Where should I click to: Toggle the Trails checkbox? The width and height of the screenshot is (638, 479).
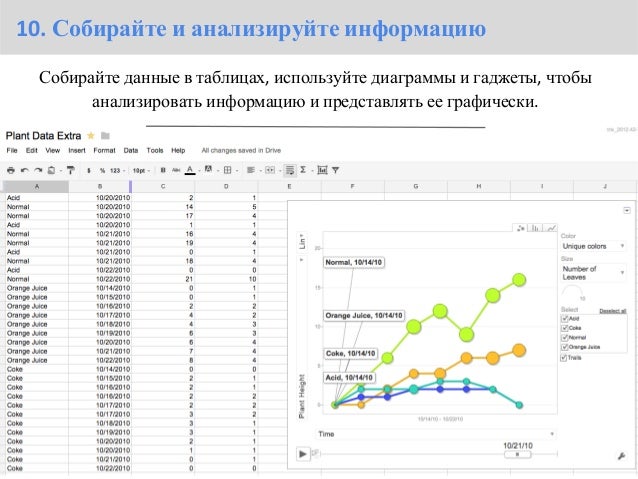(564, 358)
